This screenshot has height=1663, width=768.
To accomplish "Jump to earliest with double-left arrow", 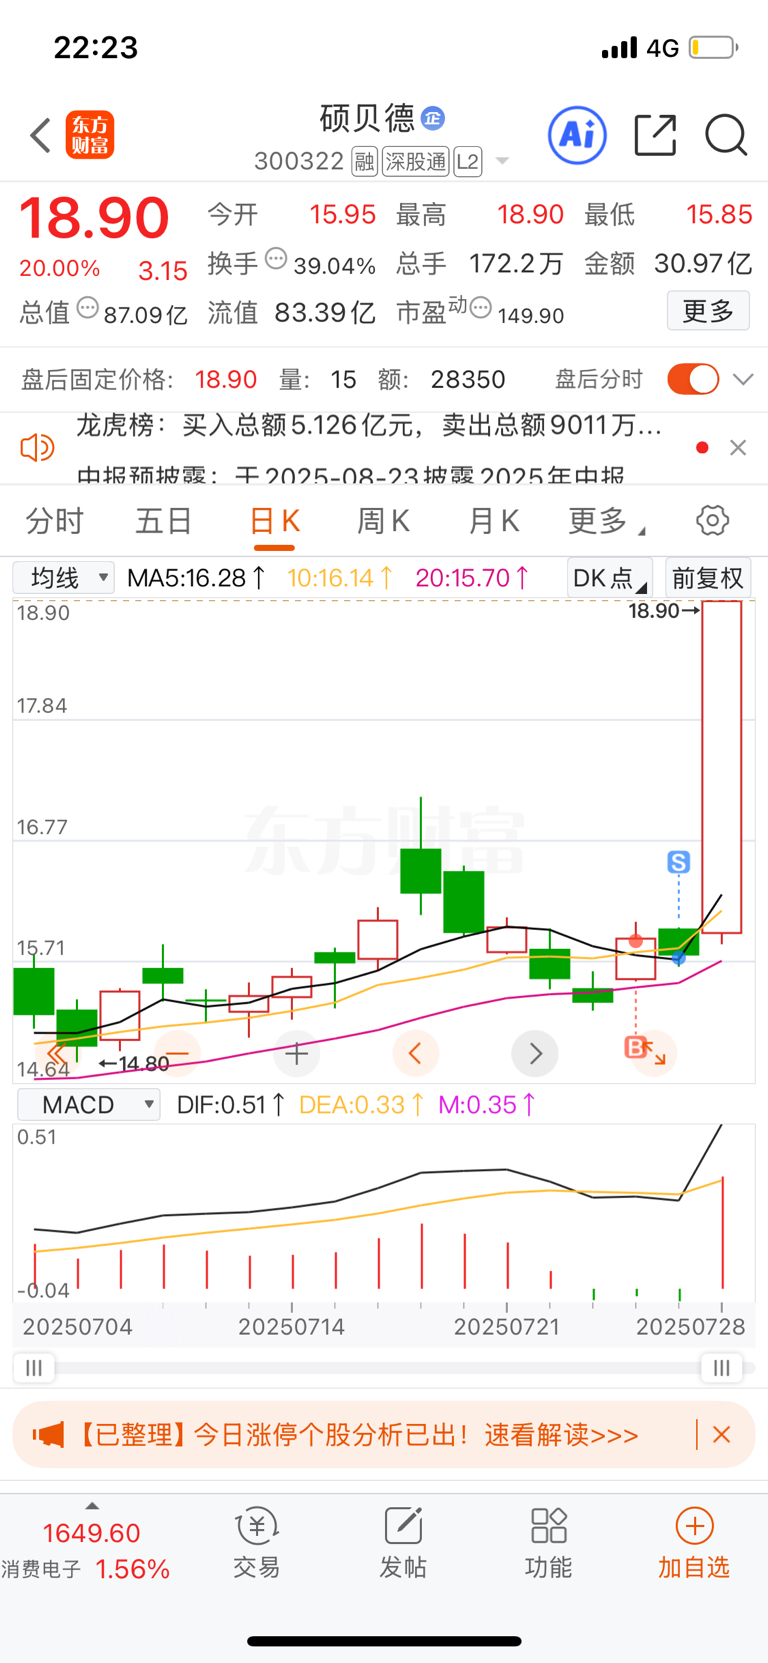I will coord(56,1053).
